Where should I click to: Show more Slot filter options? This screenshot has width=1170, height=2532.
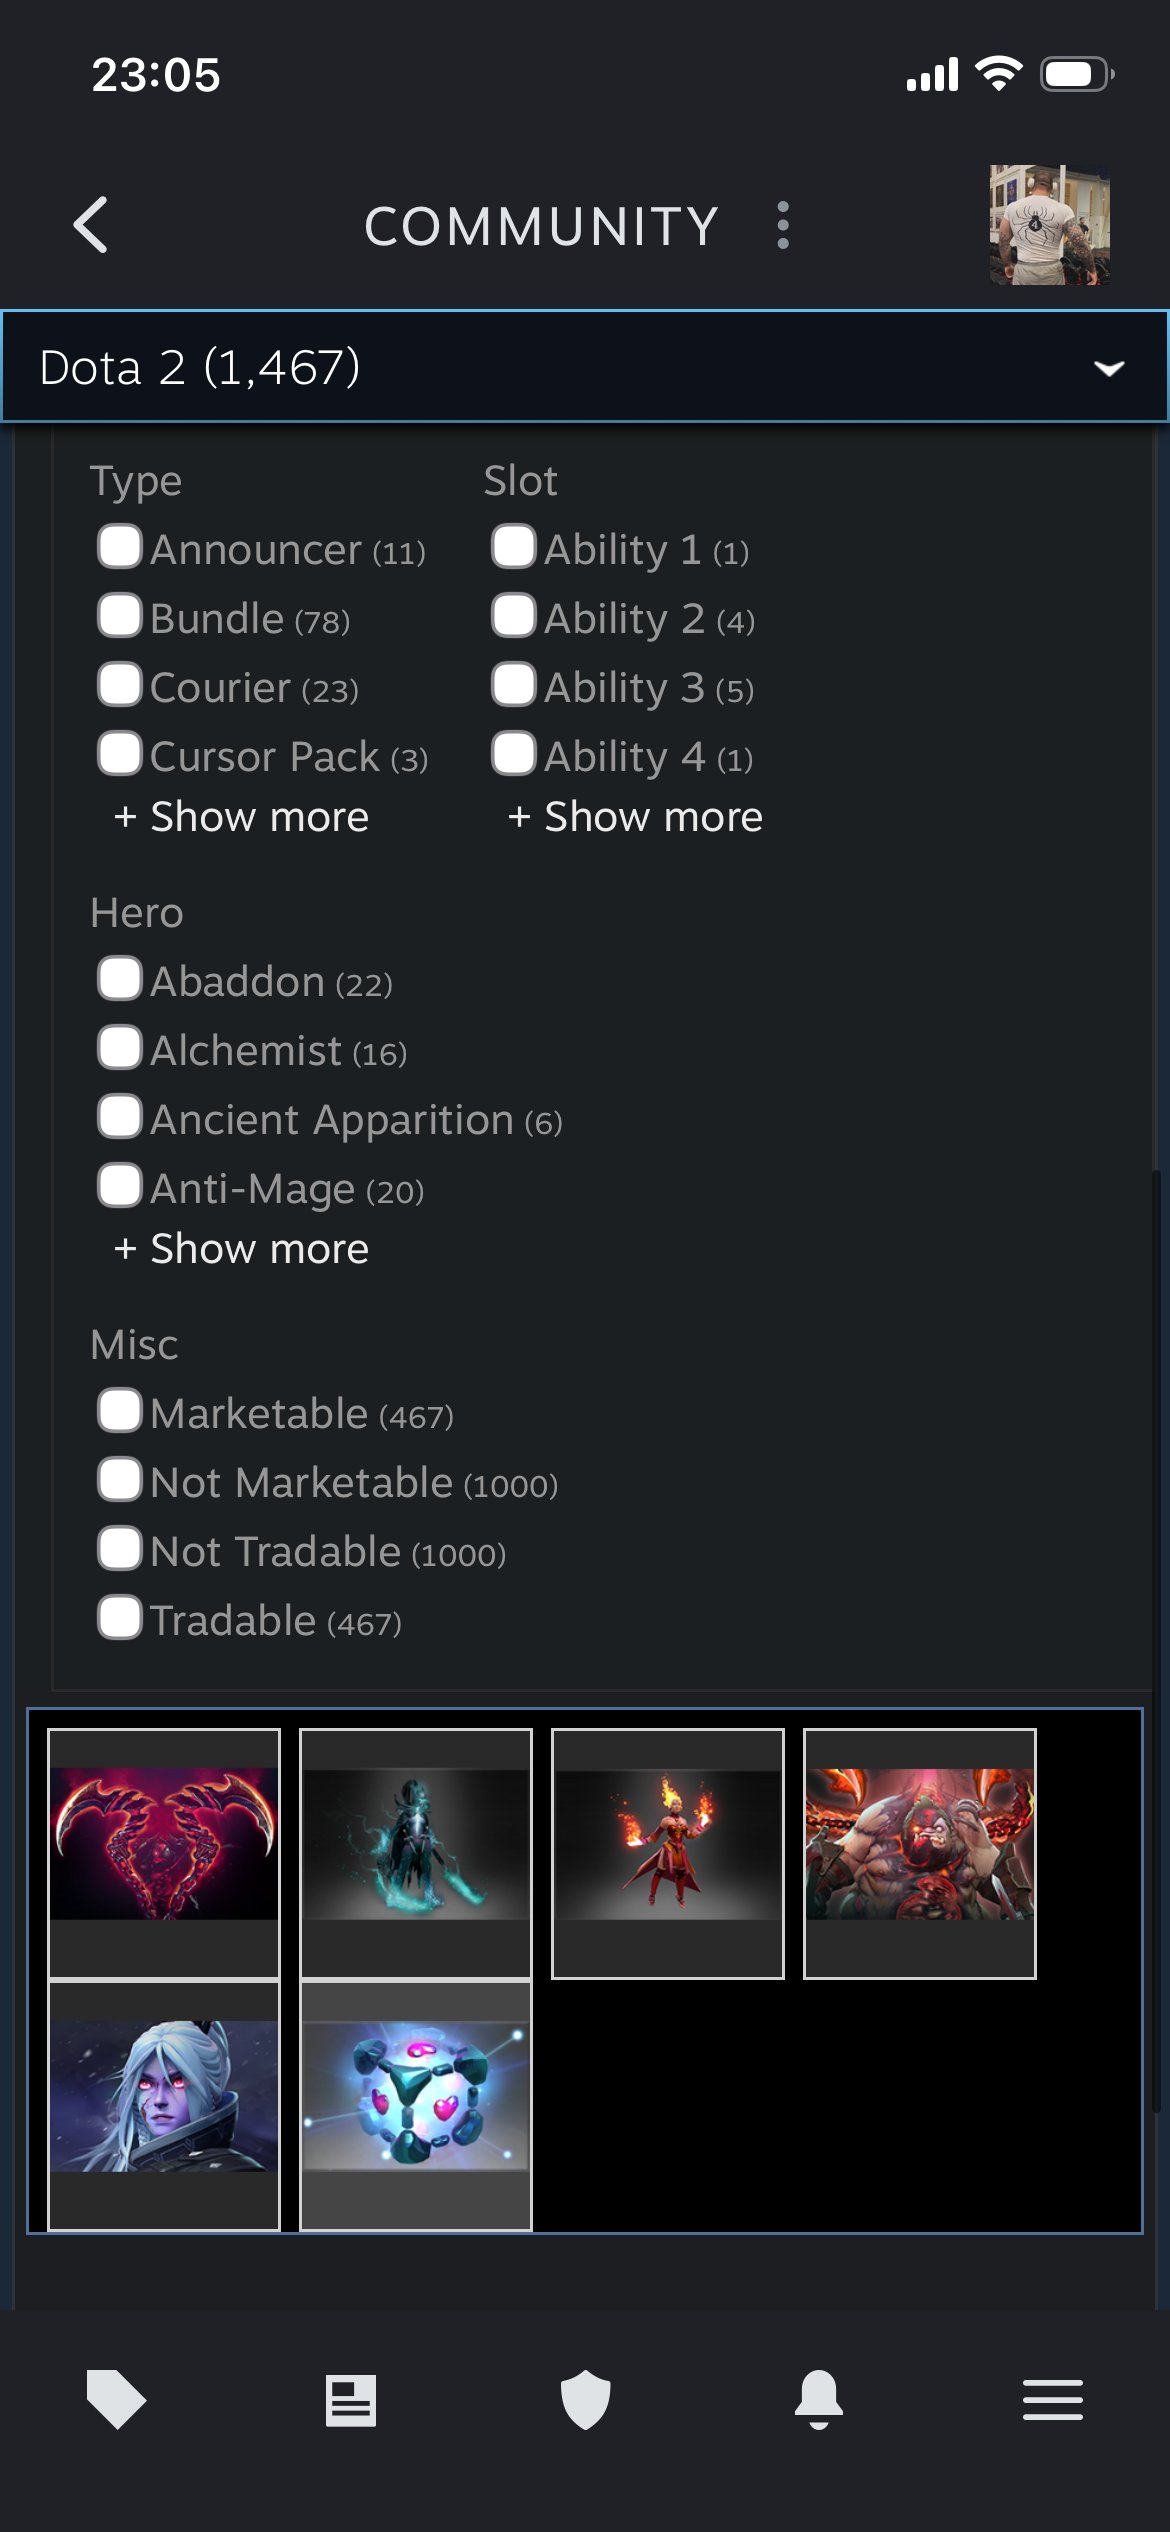pyautogui.click(x=636, y=817)
